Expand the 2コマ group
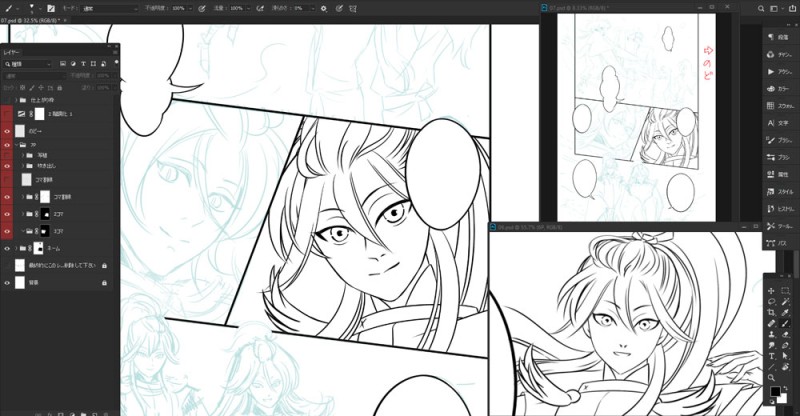Image resolution: width=800 pixels, height=416 pixels. click(23, 214)
